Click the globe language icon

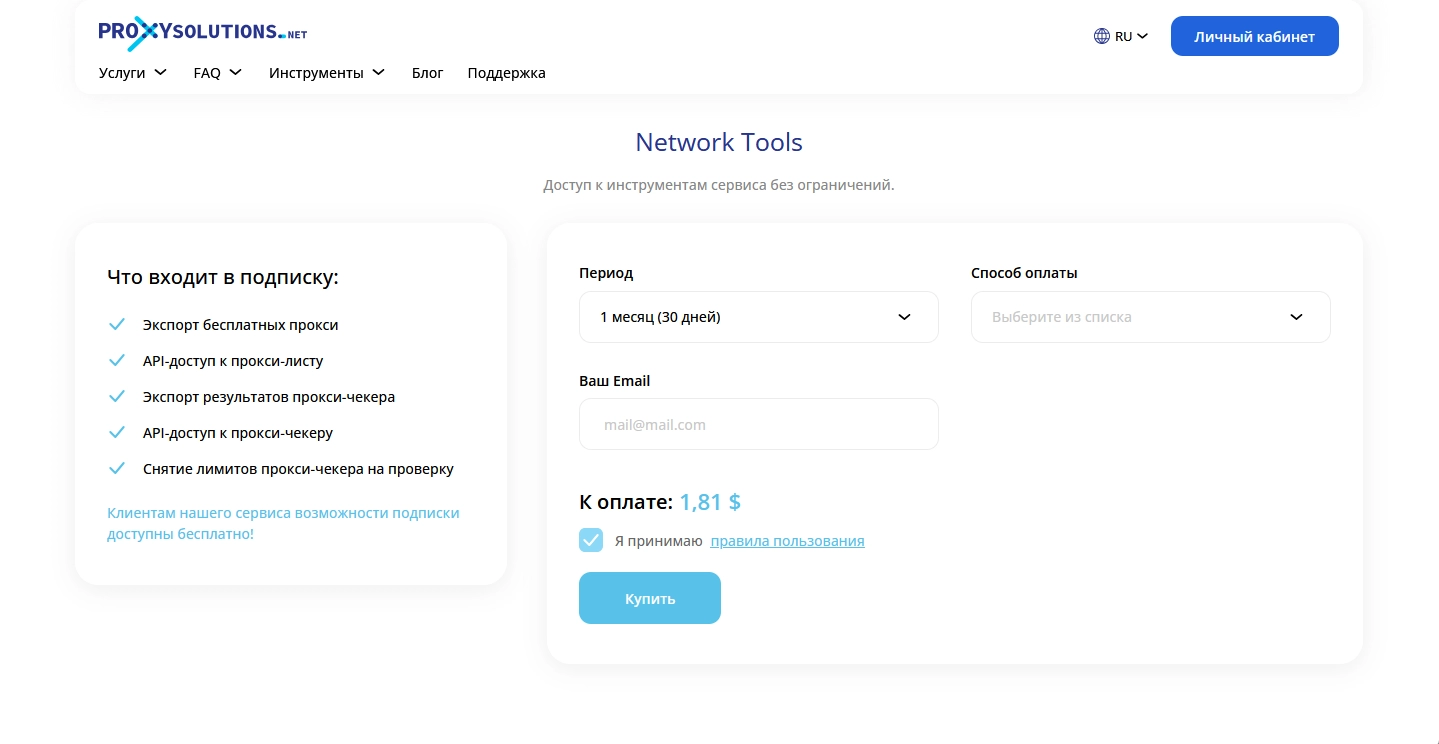(1101, 36)
